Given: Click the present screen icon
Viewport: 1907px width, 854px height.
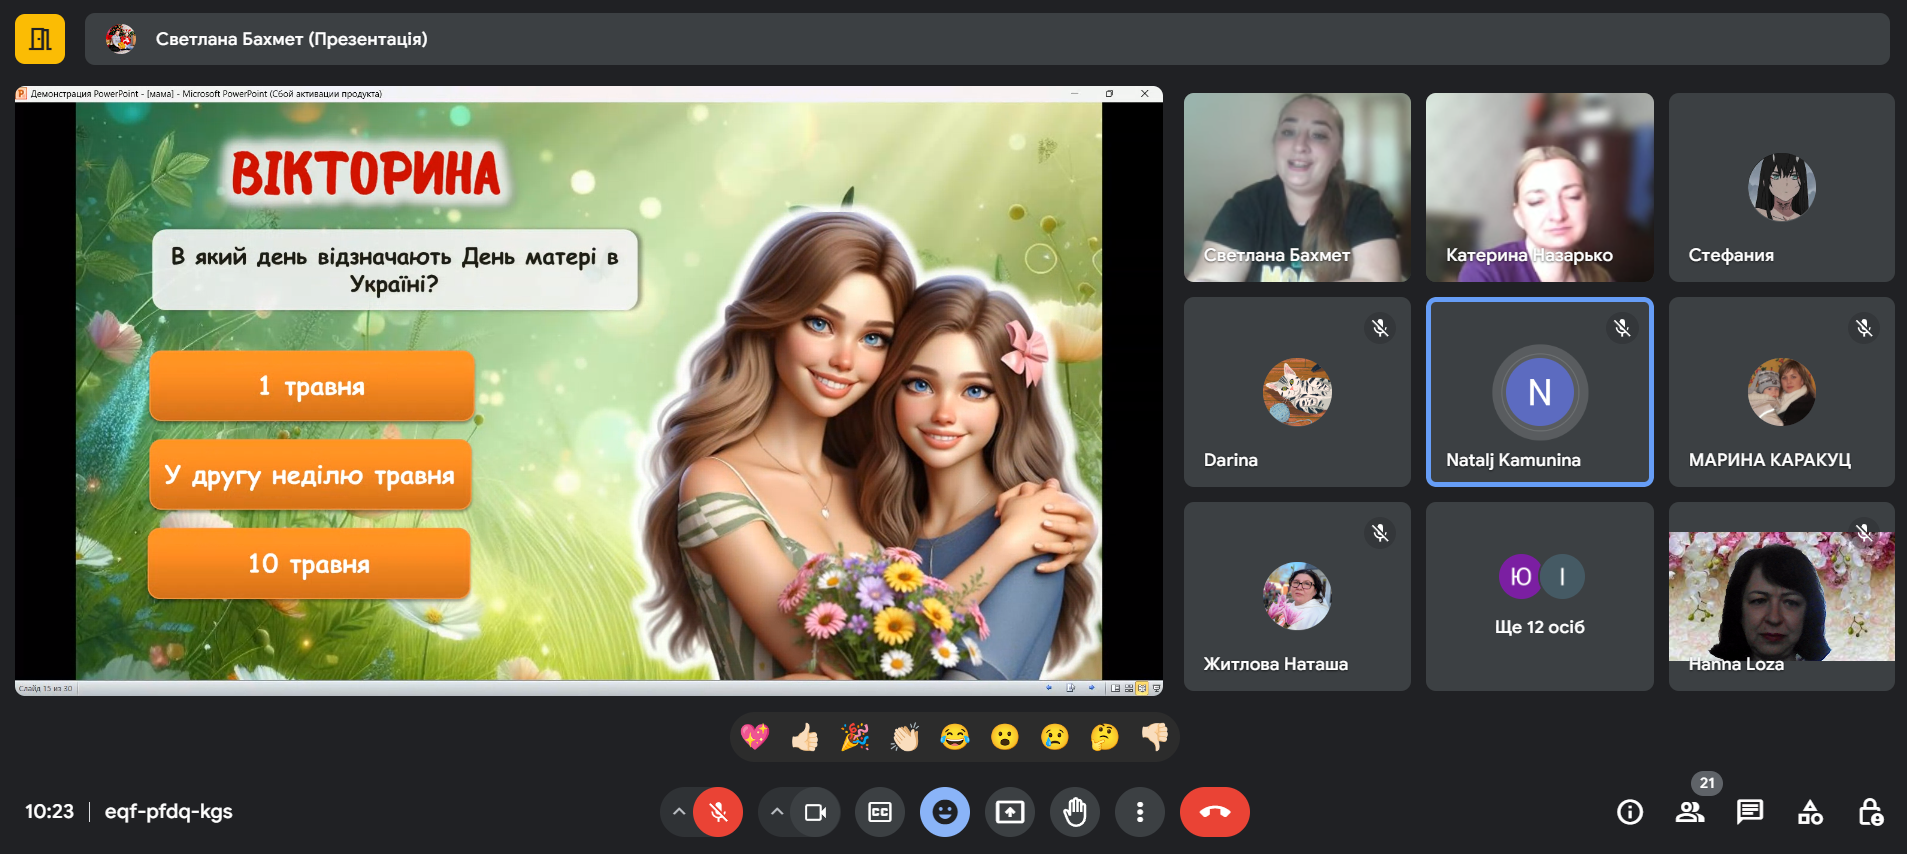Looking at the screenshot, I should [1010, 812].
